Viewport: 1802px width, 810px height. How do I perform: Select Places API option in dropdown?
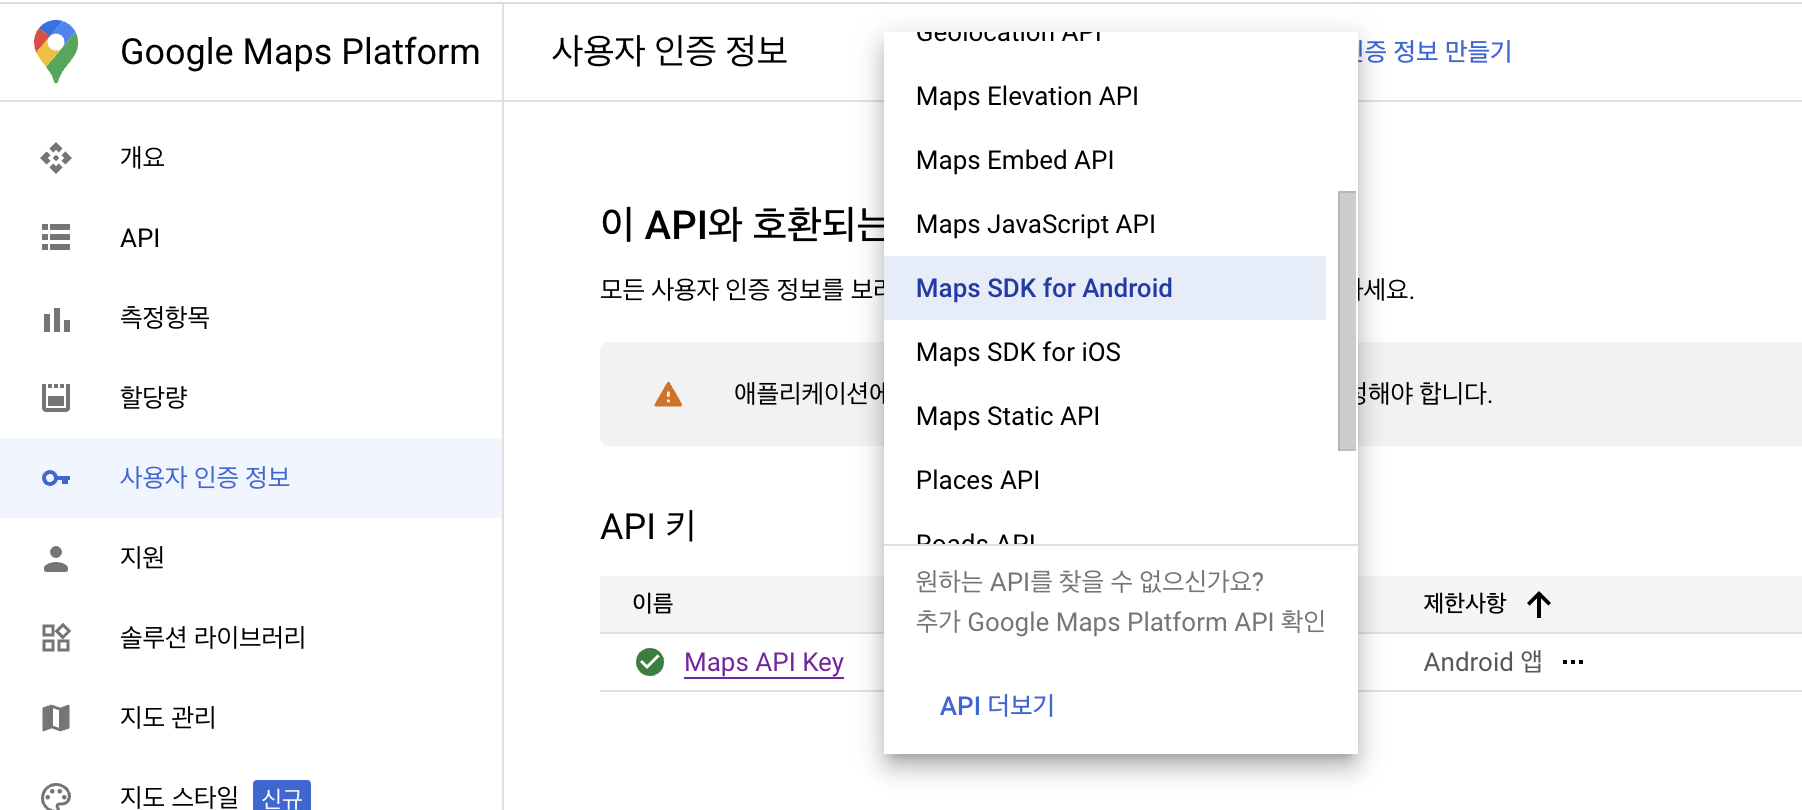click(x=1105, y=480)
